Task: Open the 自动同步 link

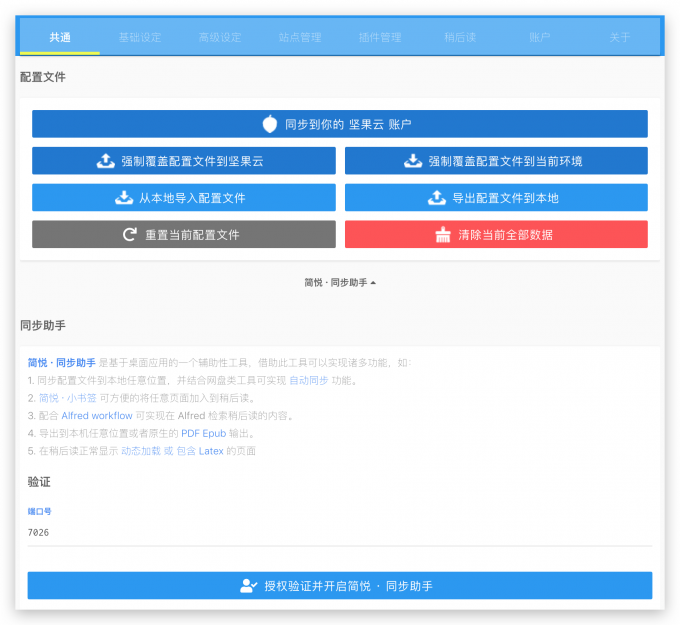Action: [308, 380]
